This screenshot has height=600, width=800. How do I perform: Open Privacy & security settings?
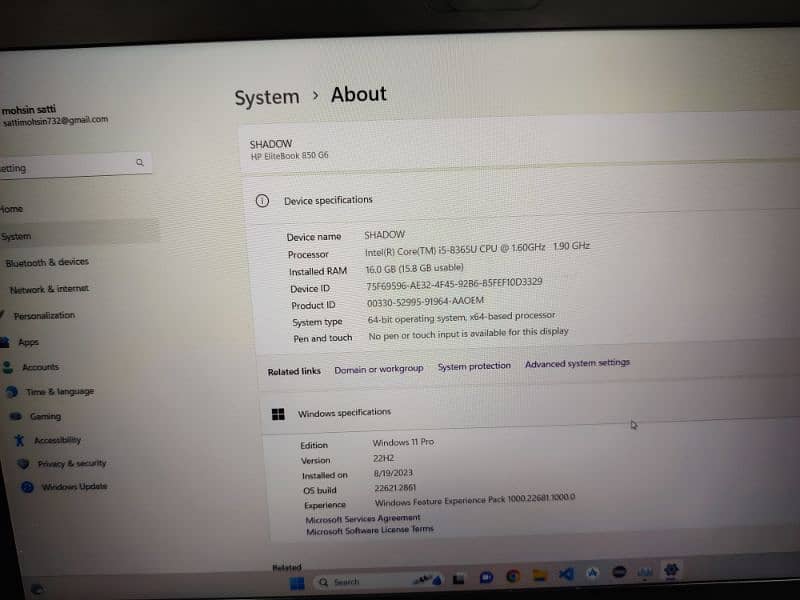coord(70,464)
